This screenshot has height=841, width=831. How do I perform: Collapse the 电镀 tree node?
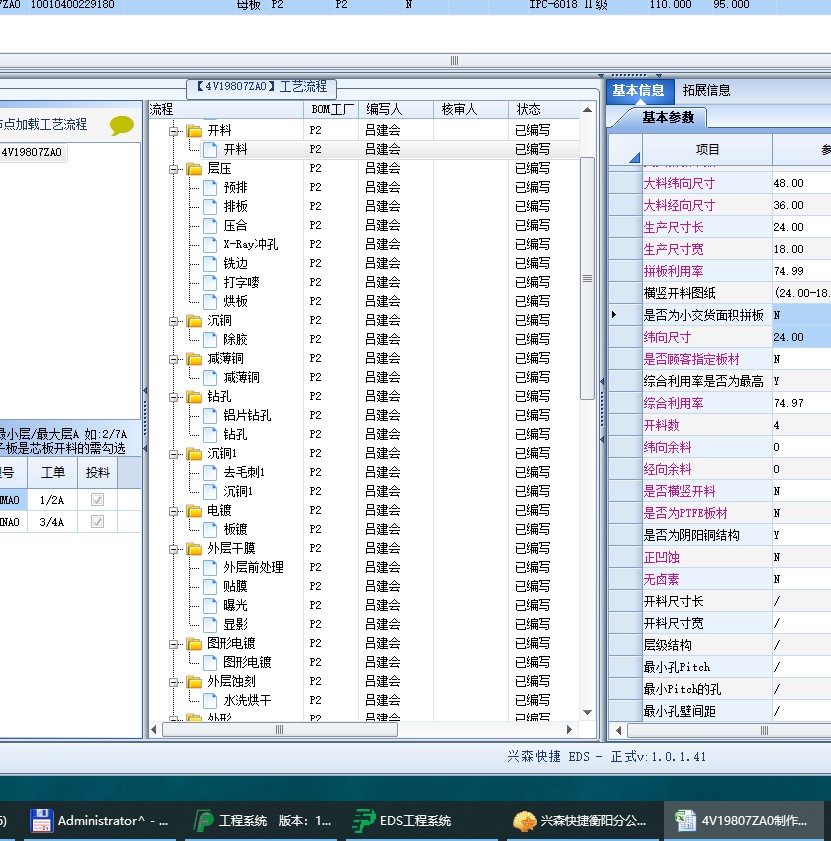[x=173, y=511]
